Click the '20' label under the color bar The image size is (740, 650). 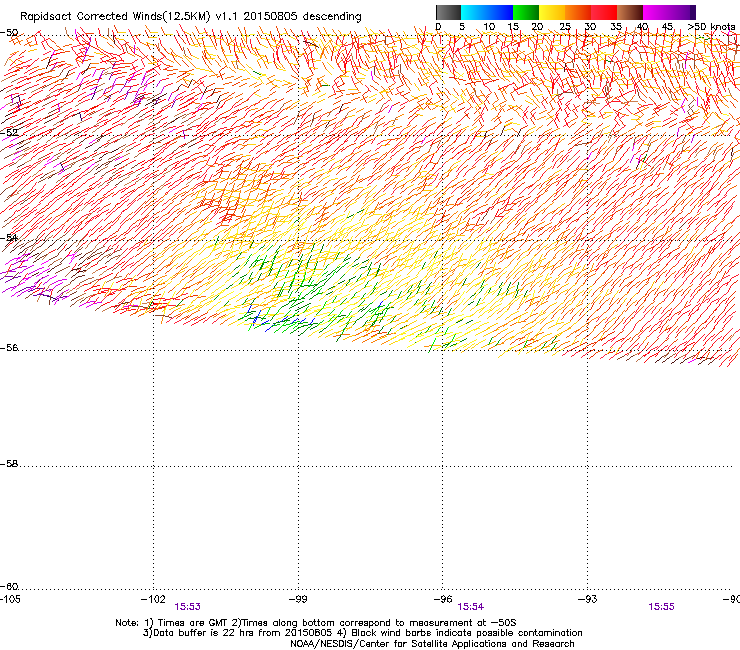coord(537,27)
